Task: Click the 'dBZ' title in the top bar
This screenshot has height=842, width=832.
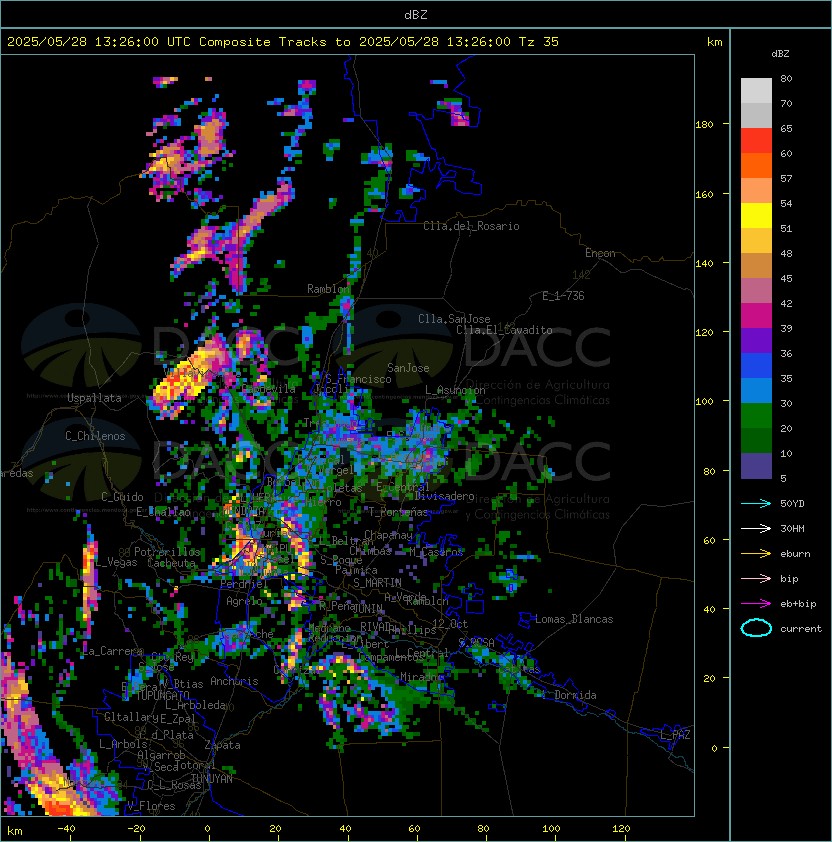Action: click(x=416, y=14)
